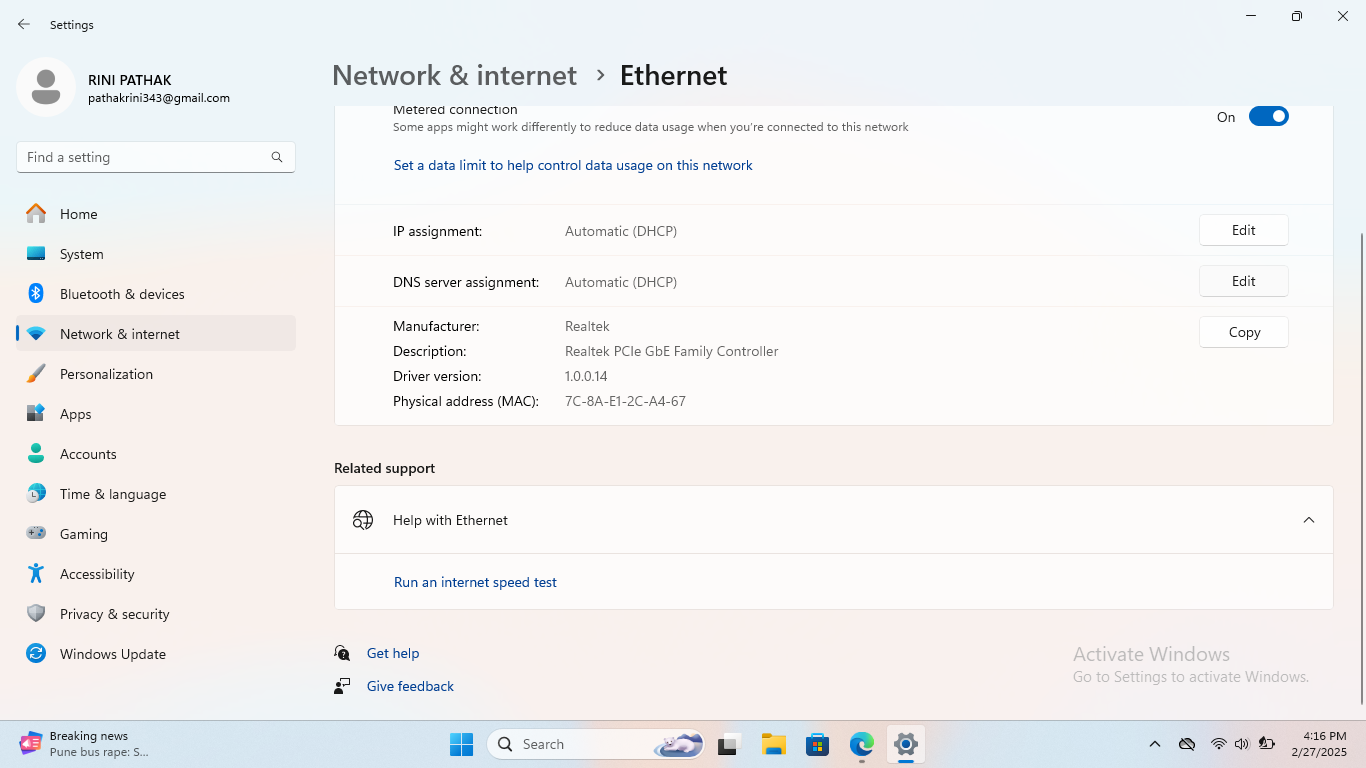Turn off the Metered connection toggle
Screen dimensions: 1366x768
coord(1268,117)
